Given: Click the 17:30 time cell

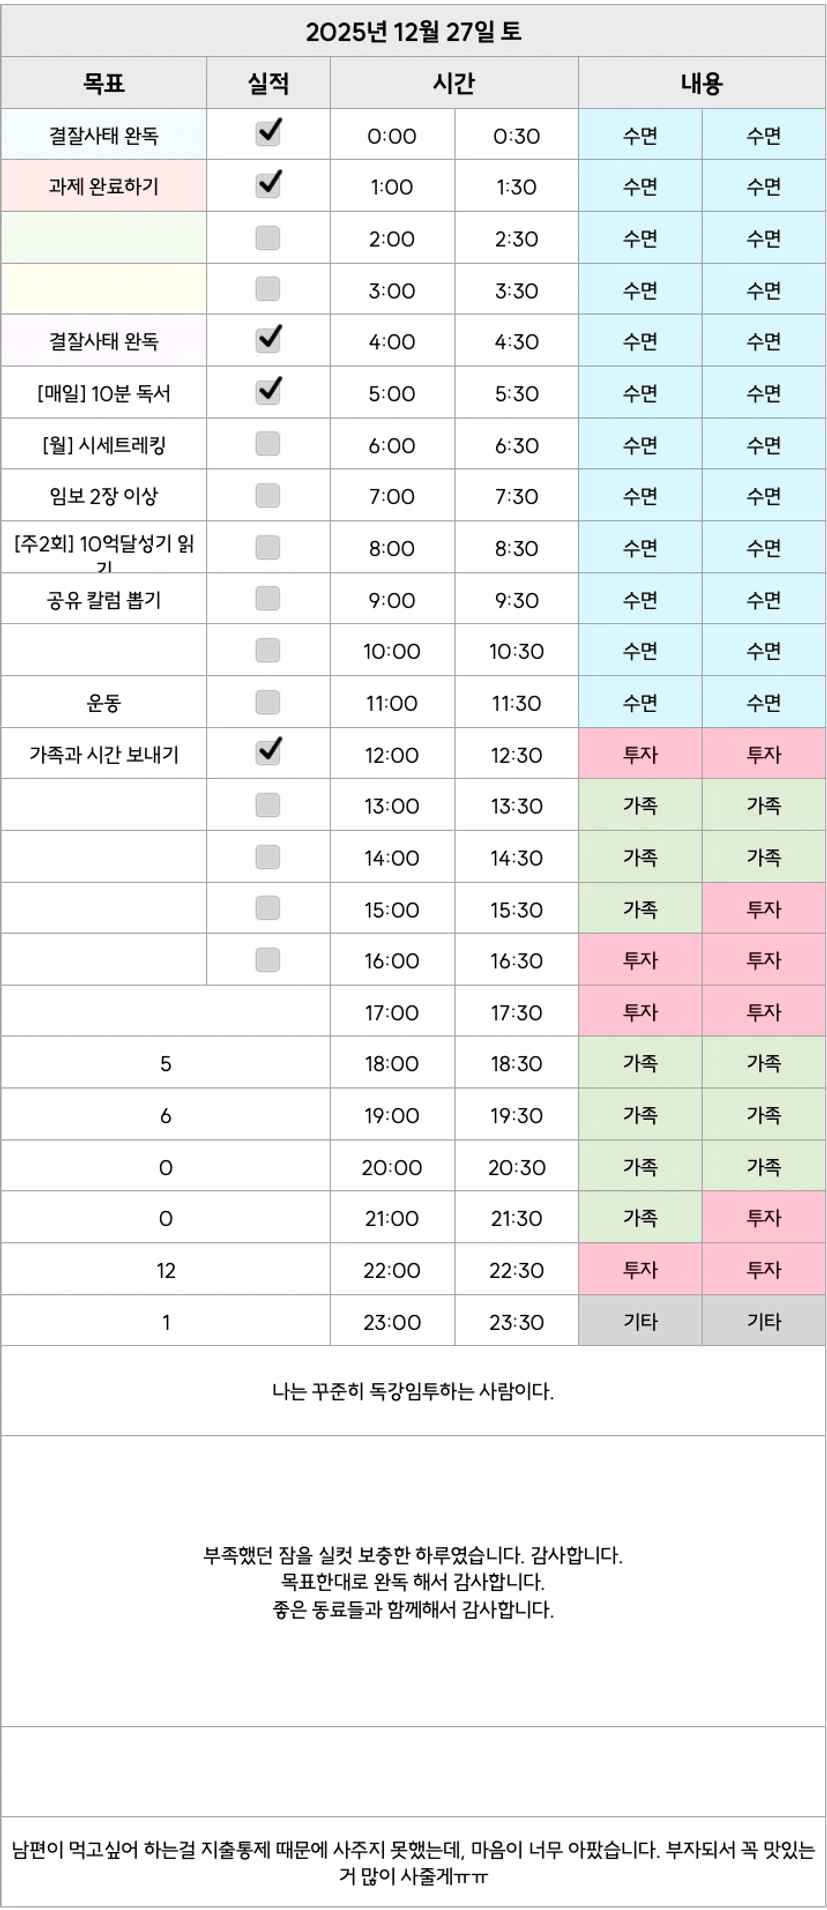Looking at the screenshot, I should 516,1012.
